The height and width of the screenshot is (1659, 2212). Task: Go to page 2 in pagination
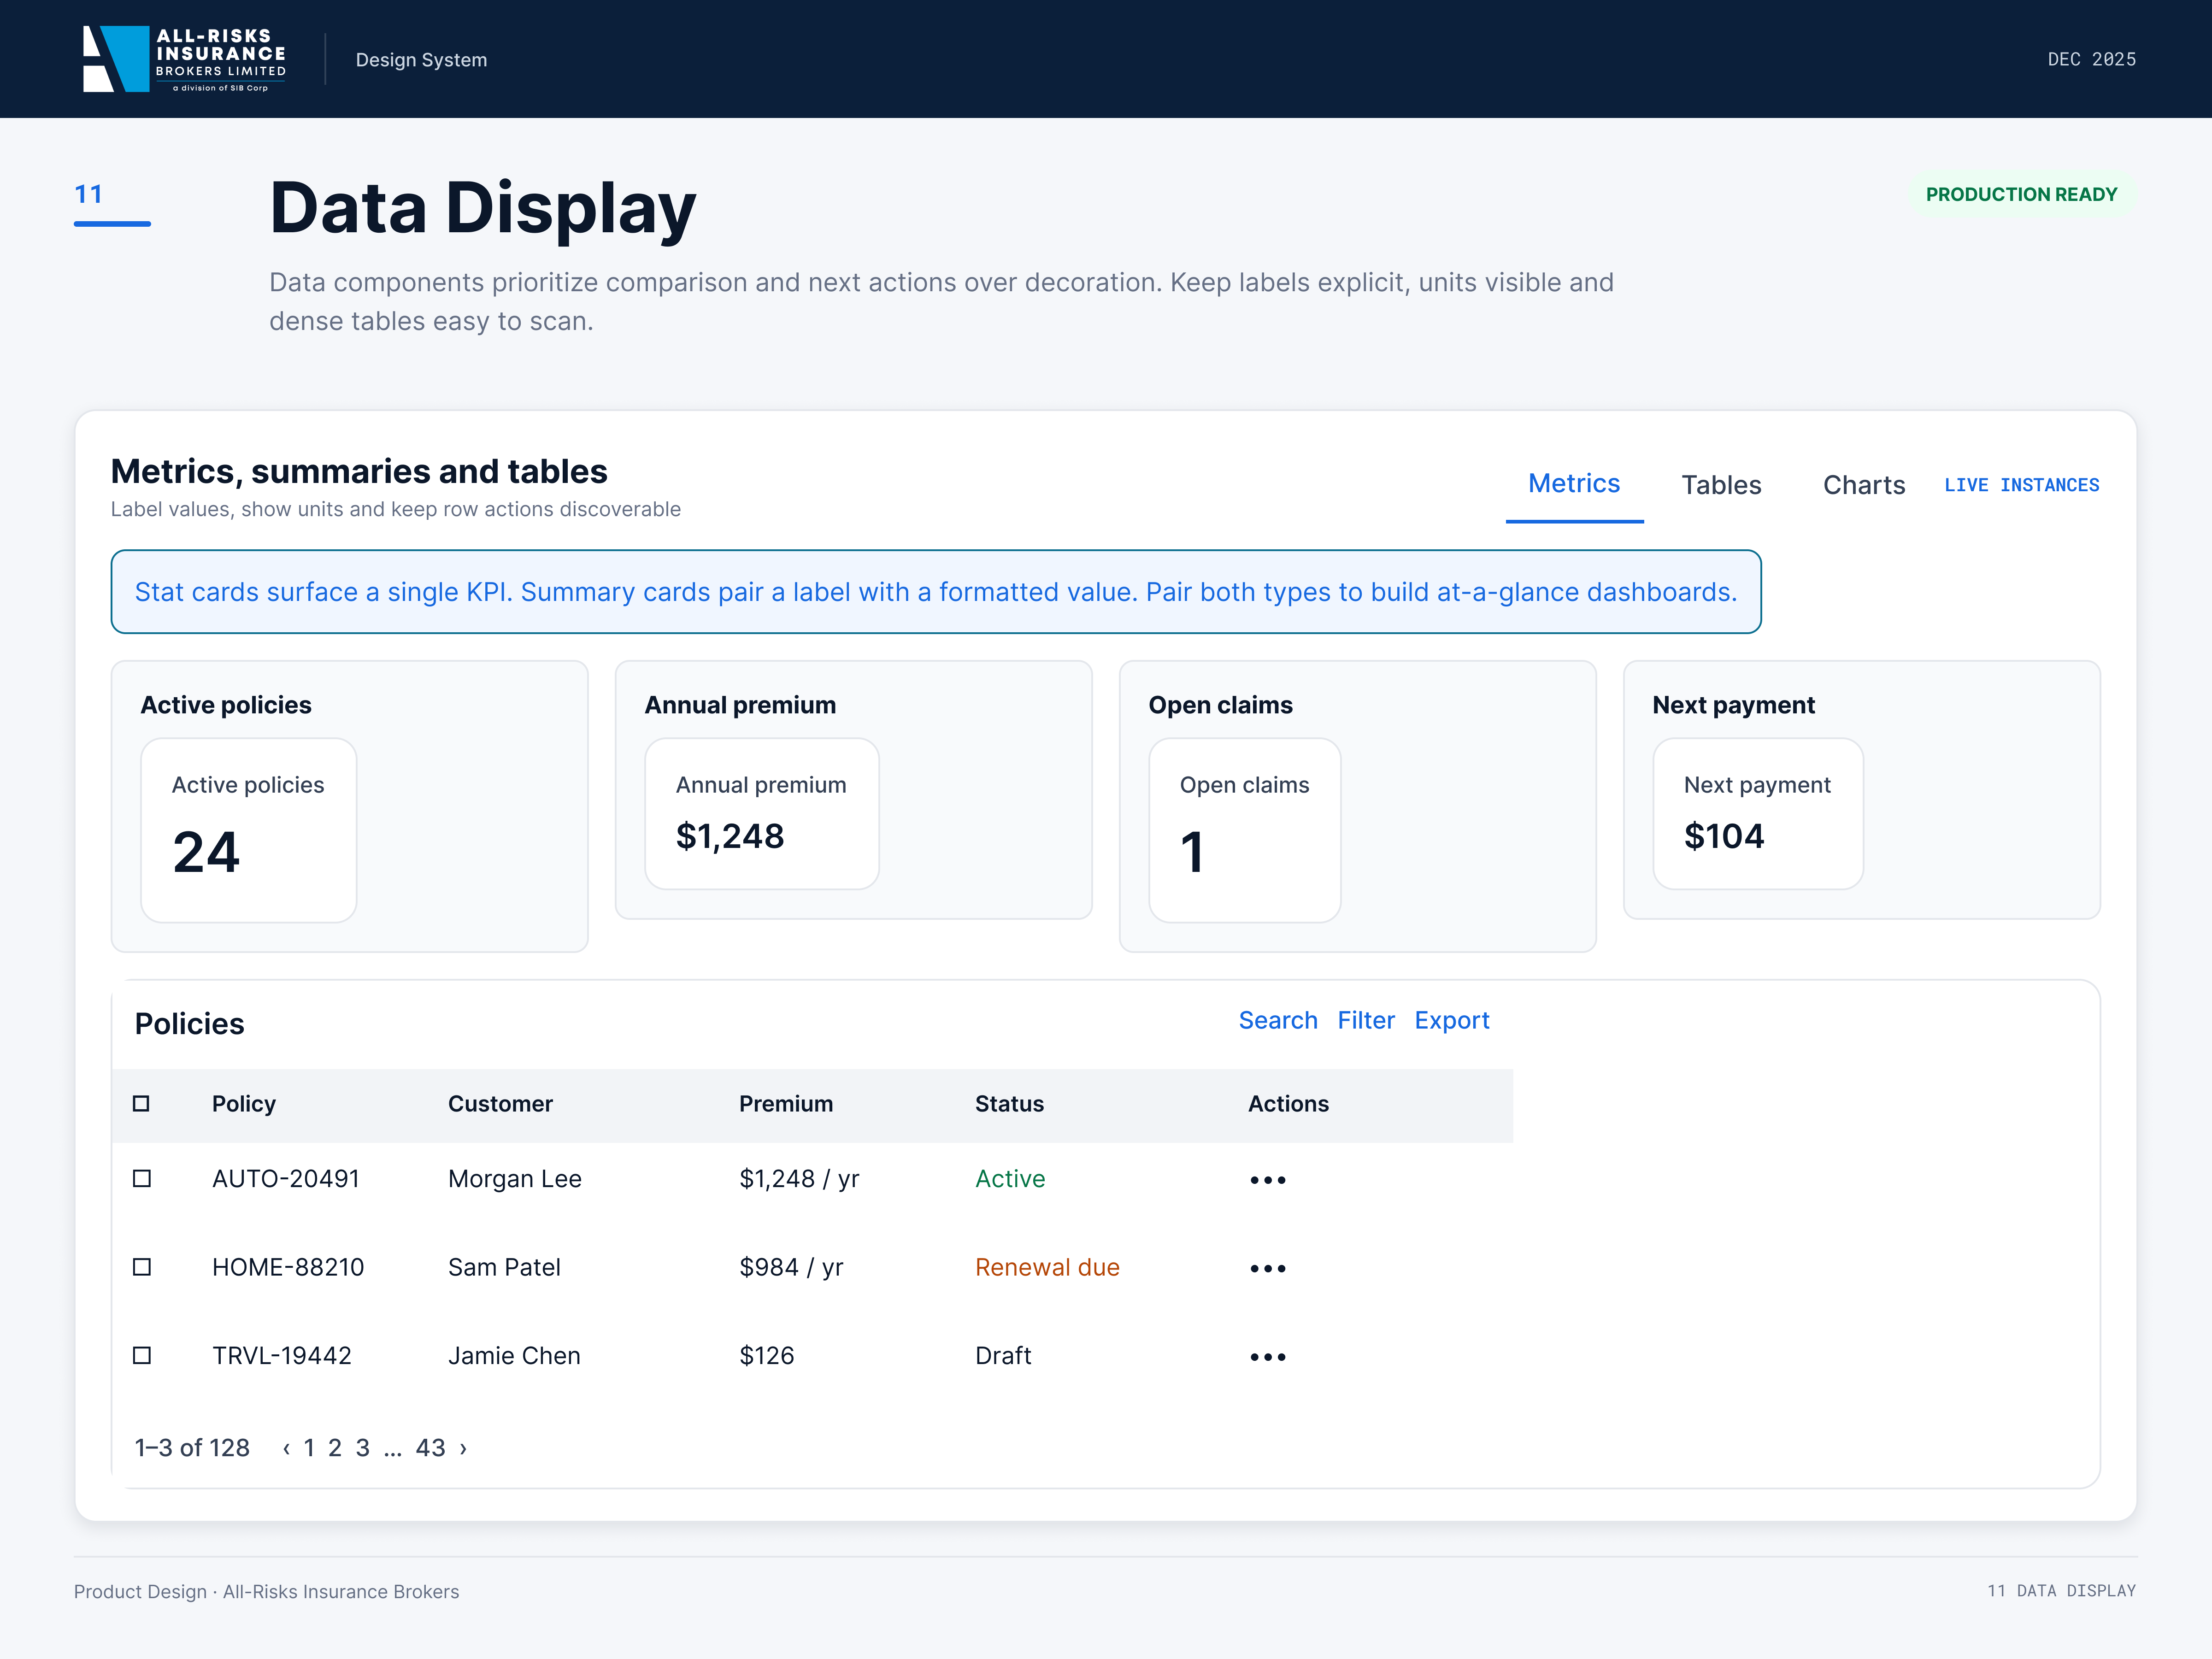tap(335, 1448)
